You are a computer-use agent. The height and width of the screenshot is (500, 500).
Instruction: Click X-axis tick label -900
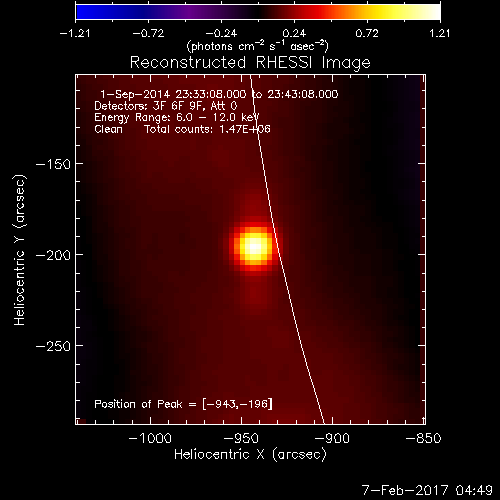[x=332, y=438]
